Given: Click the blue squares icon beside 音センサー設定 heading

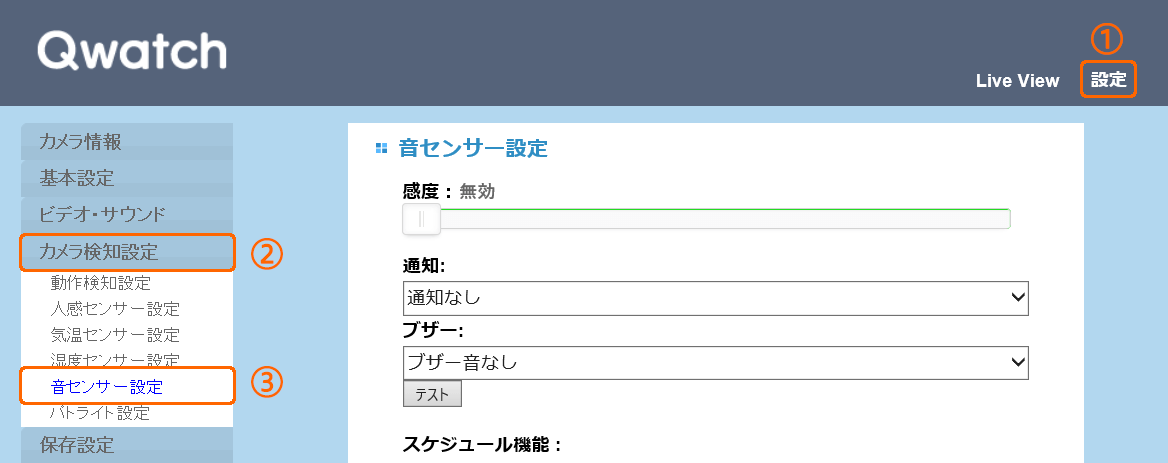Looking at the screenshot, I should (381, 148).
